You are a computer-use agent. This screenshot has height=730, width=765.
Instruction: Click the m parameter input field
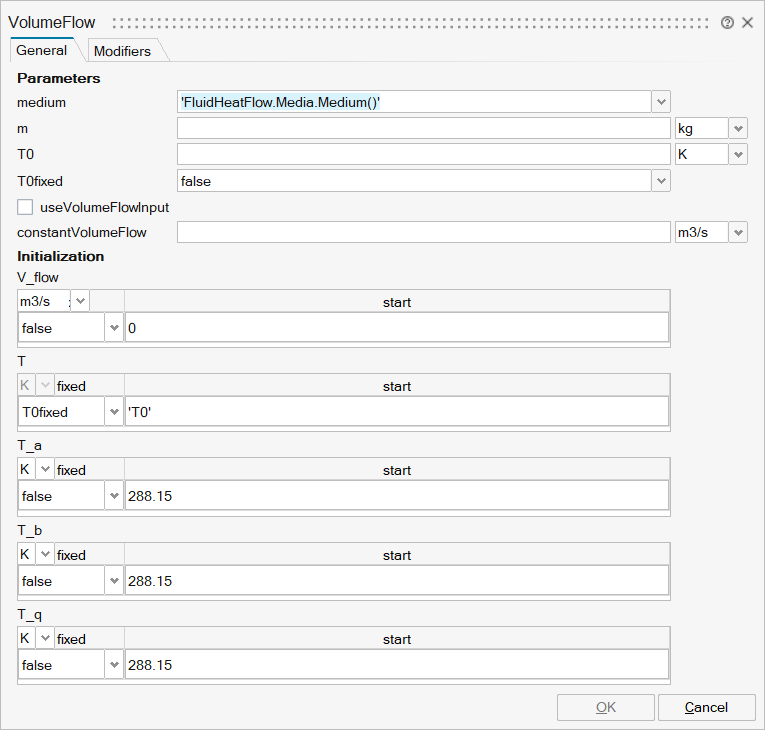[423, 128]
